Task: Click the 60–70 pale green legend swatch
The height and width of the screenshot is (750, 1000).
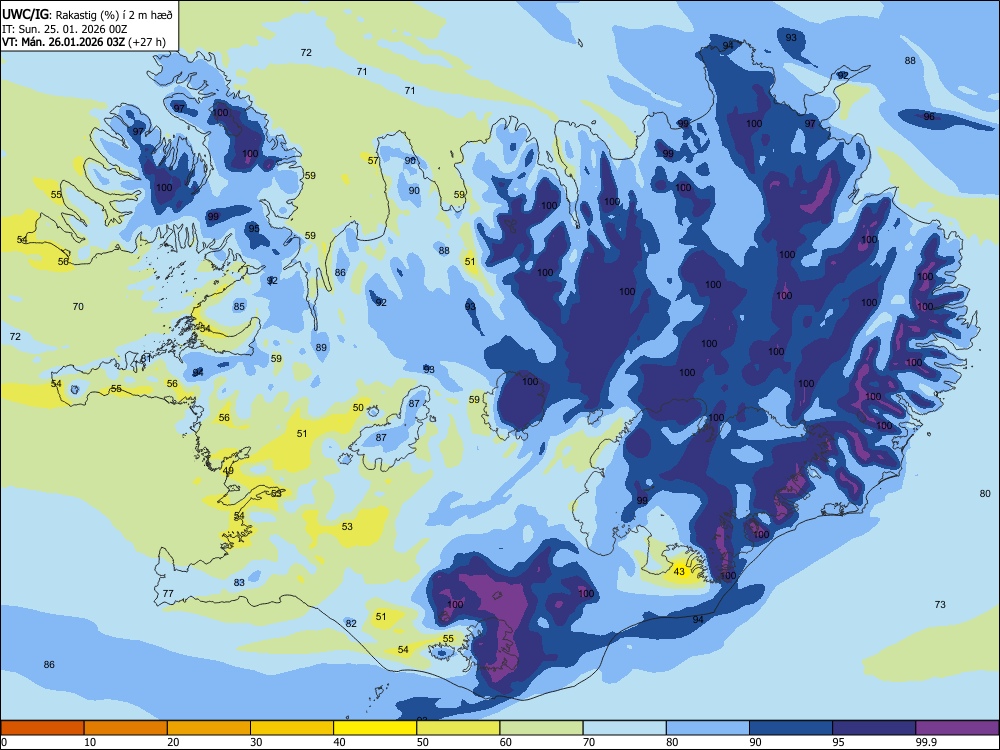Action: [541, 728]
